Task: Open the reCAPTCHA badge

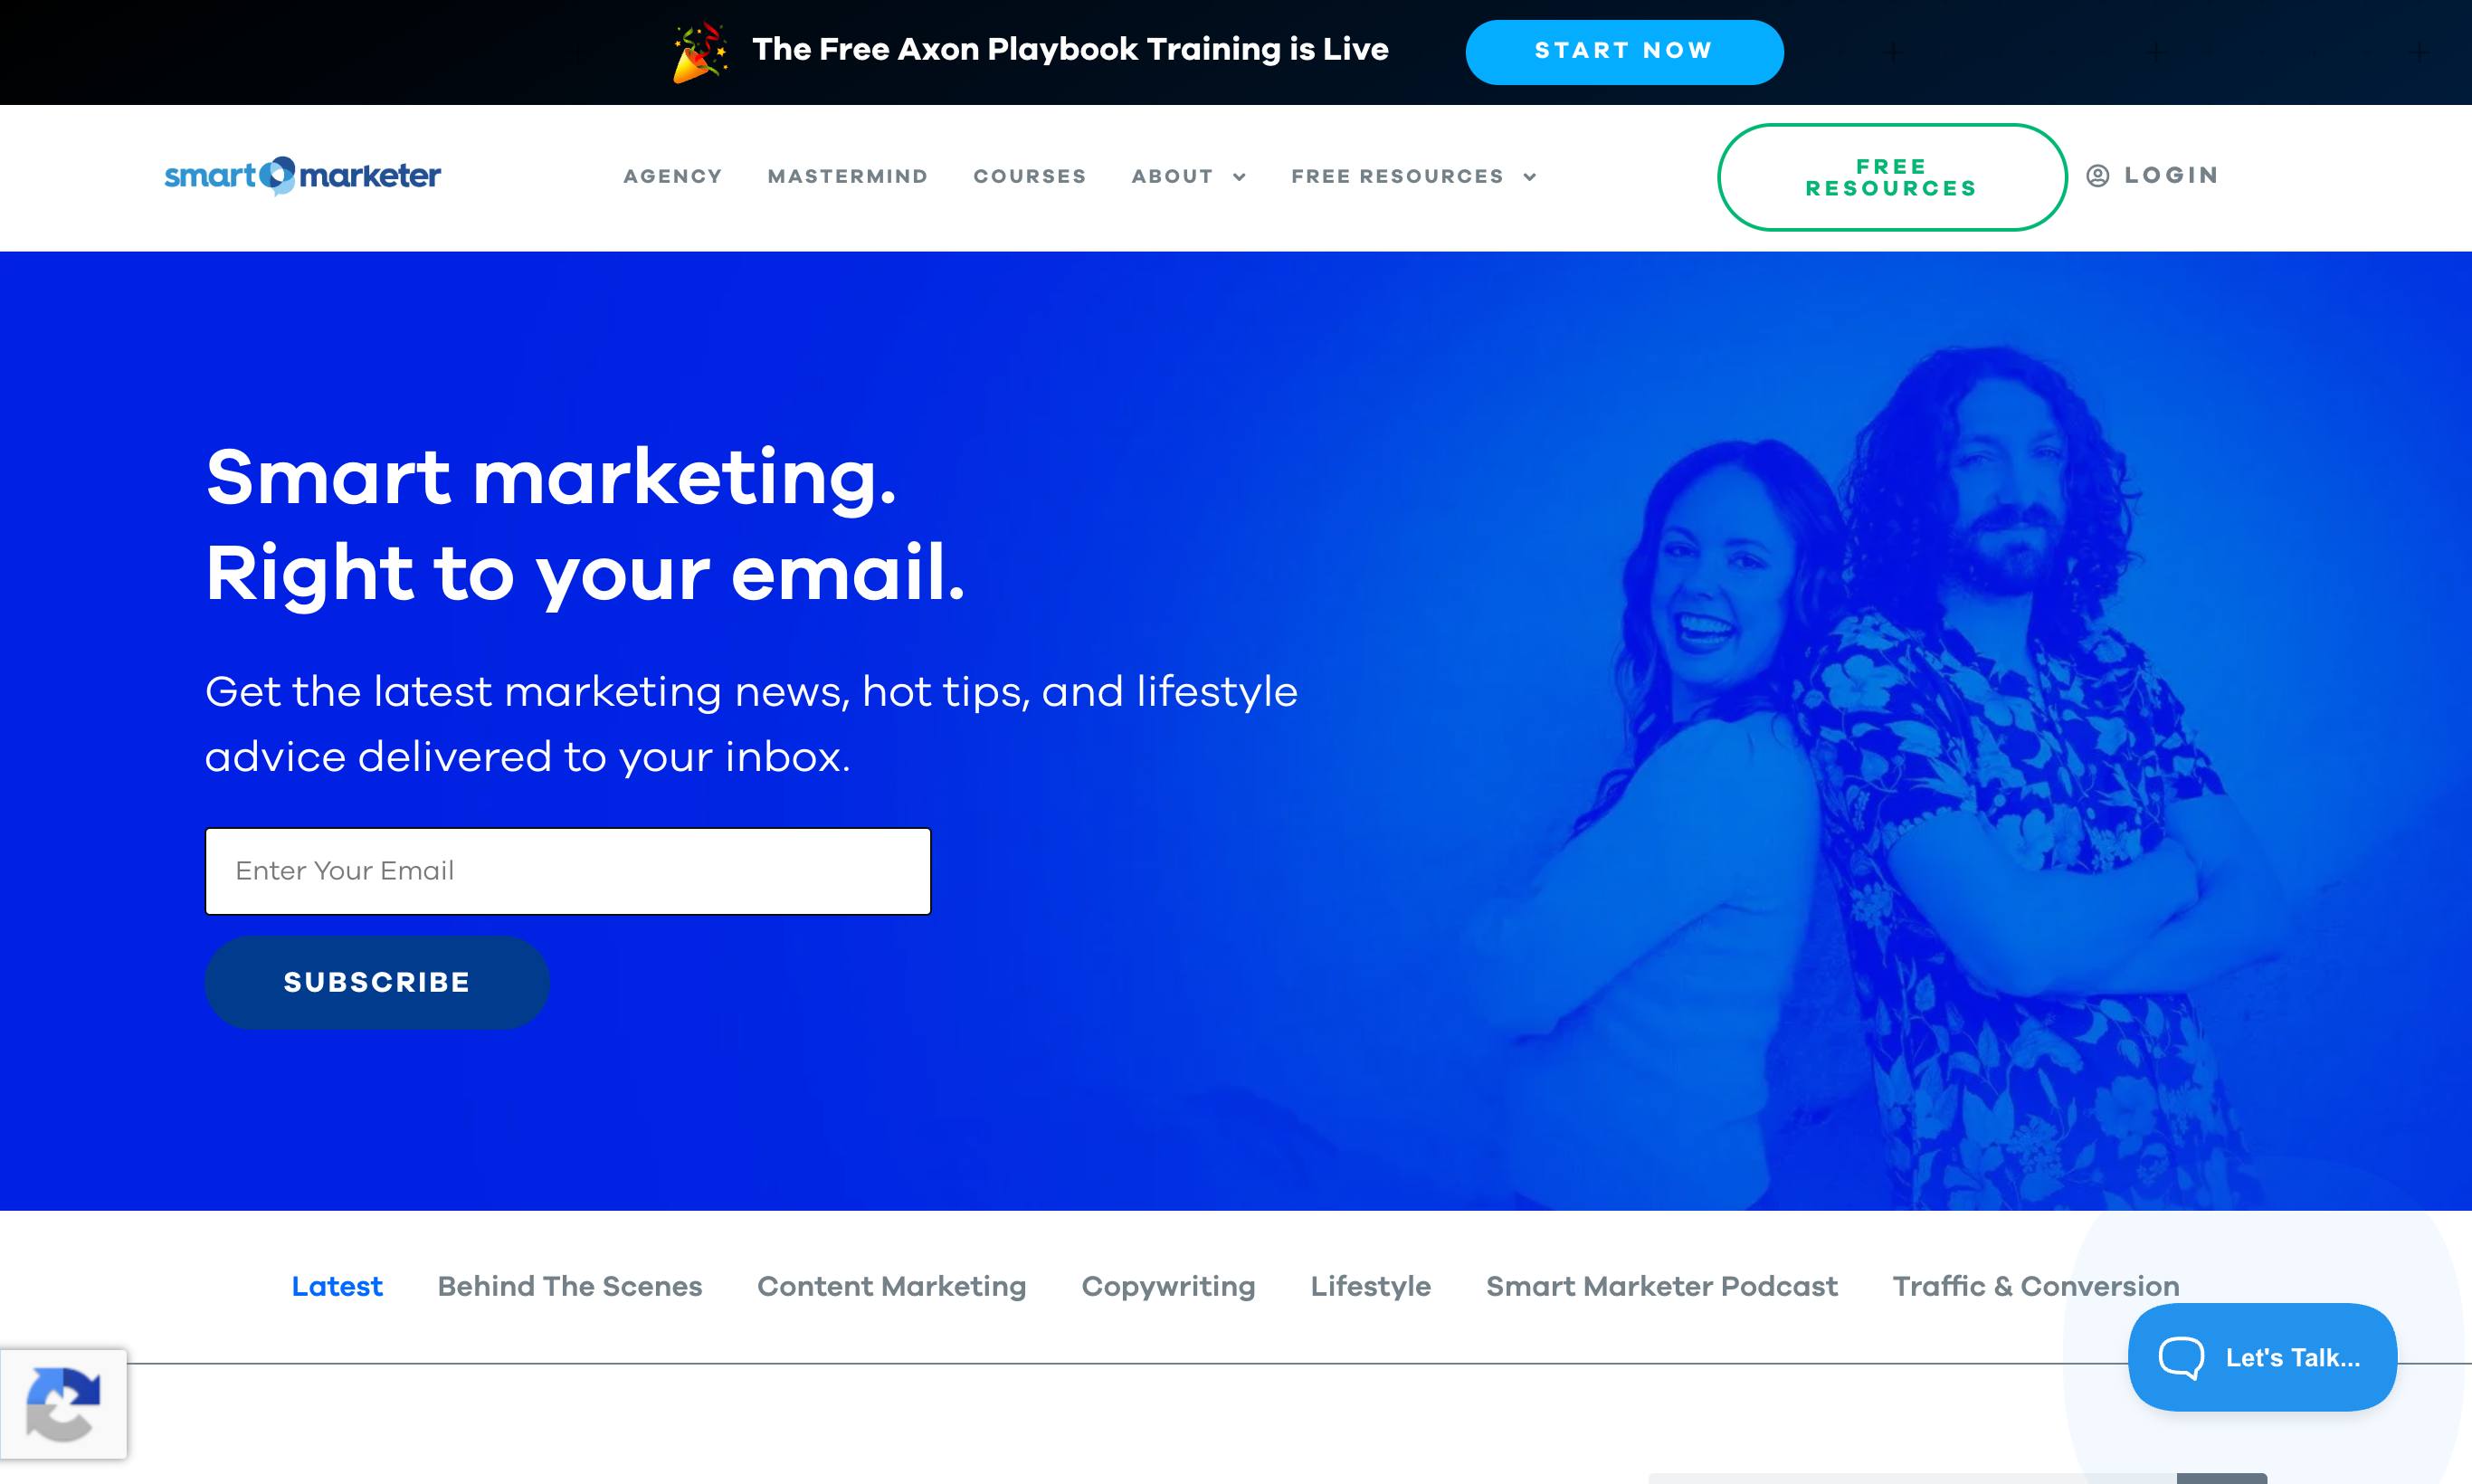Action: click(63, 1404)
